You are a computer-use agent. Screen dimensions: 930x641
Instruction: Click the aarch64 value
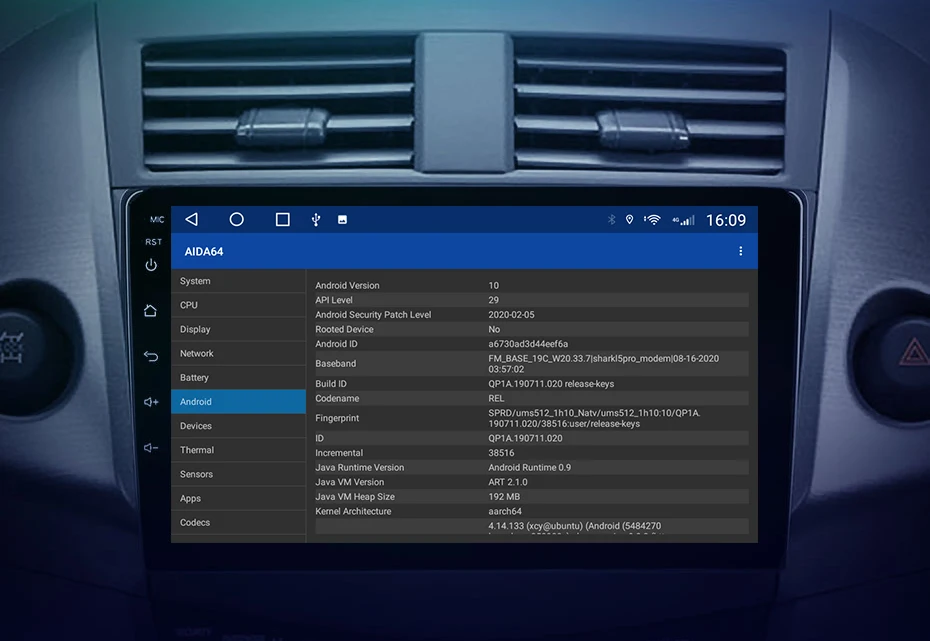[x=505, y=511]
